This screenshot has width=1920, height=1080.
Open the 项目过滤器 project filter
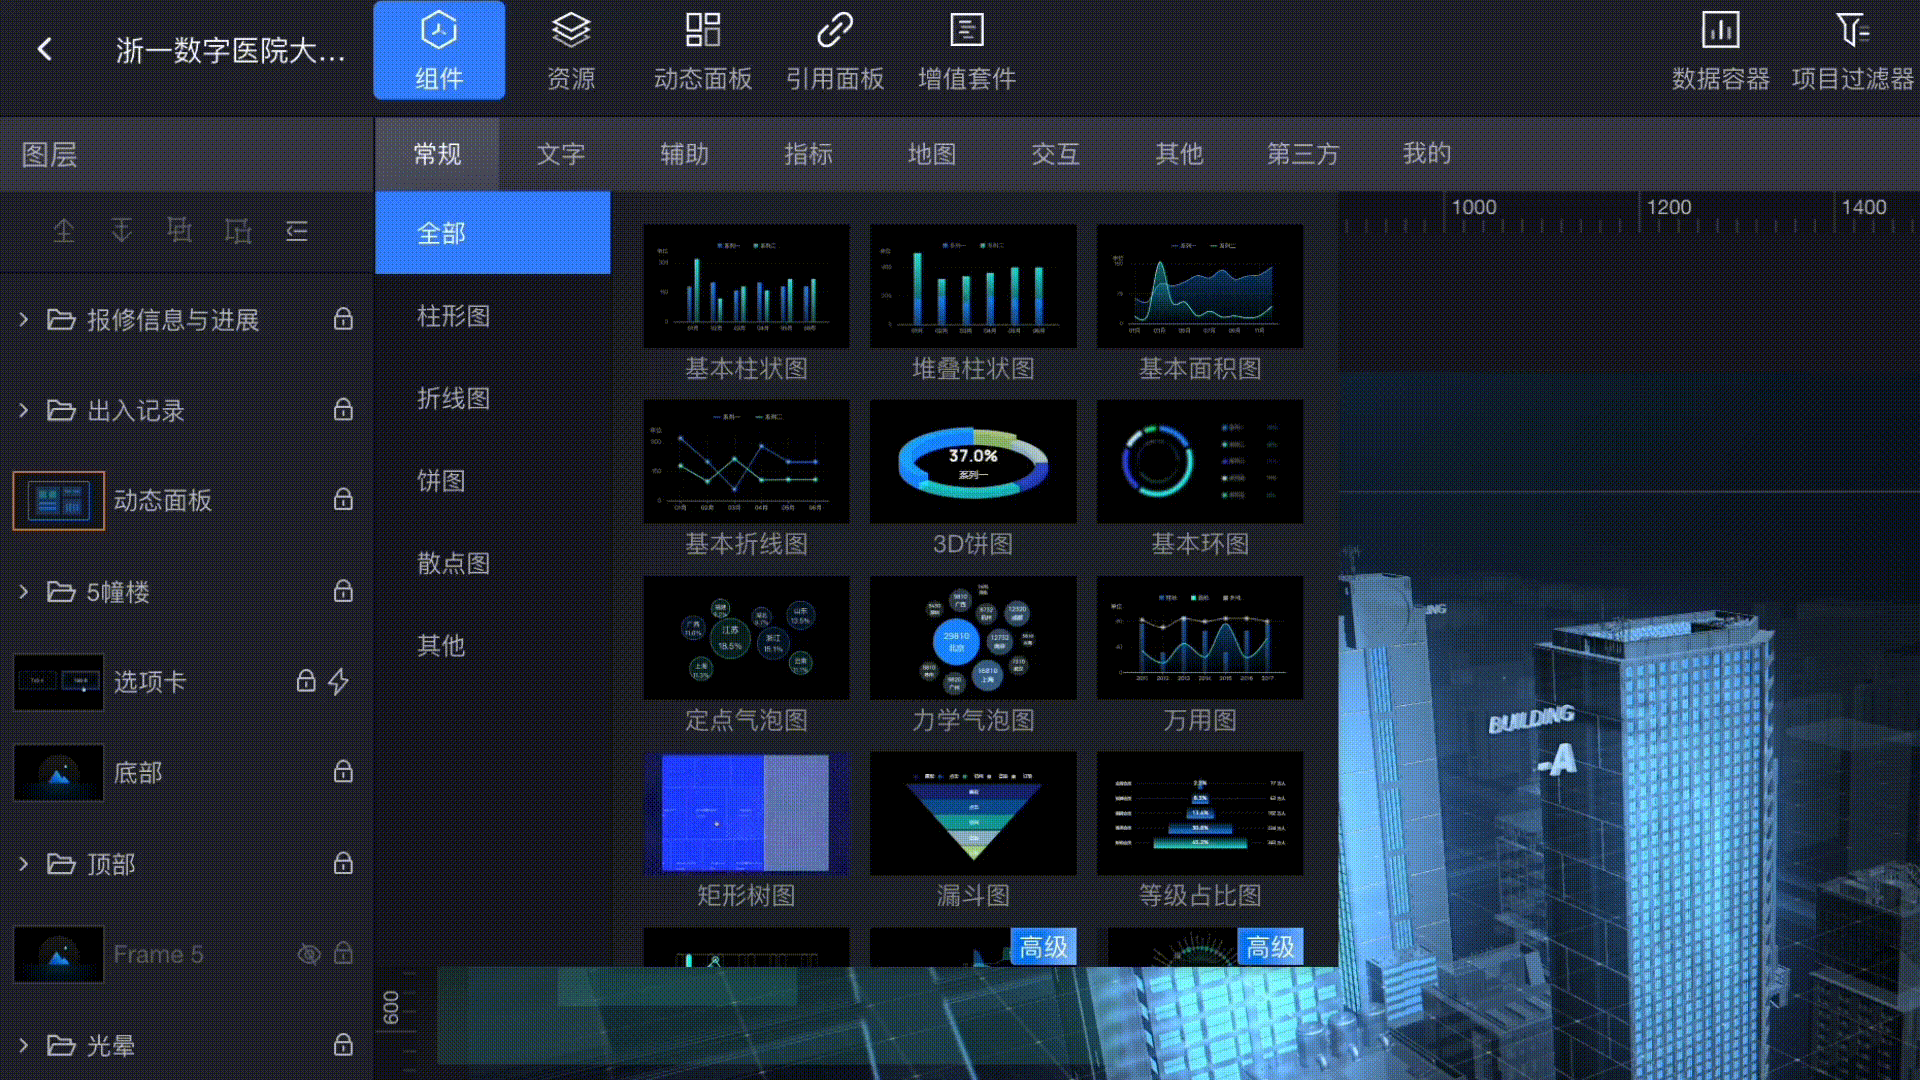pos(1852,51)
